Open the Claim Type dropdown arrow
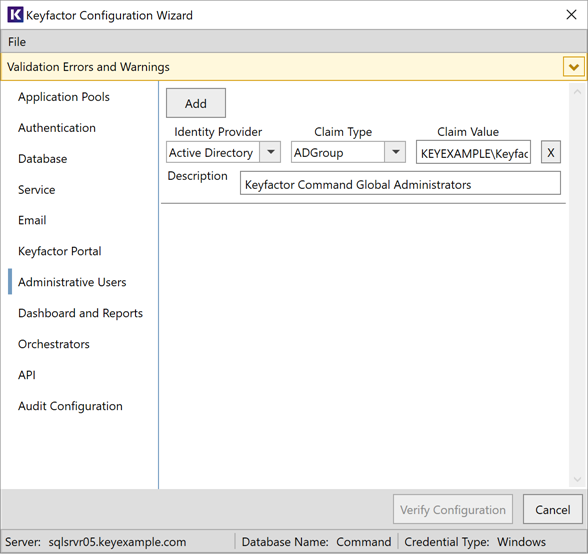 395,152
